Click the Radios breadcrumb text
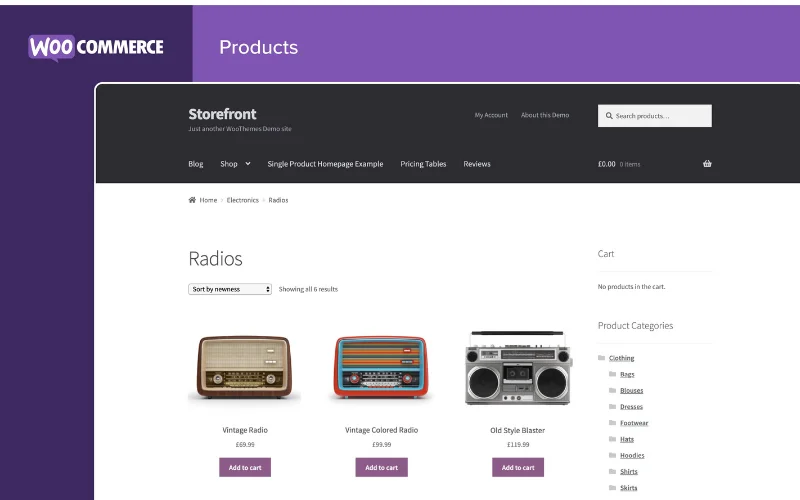Viewport: 800px width, 500px height. coord(279,201)
